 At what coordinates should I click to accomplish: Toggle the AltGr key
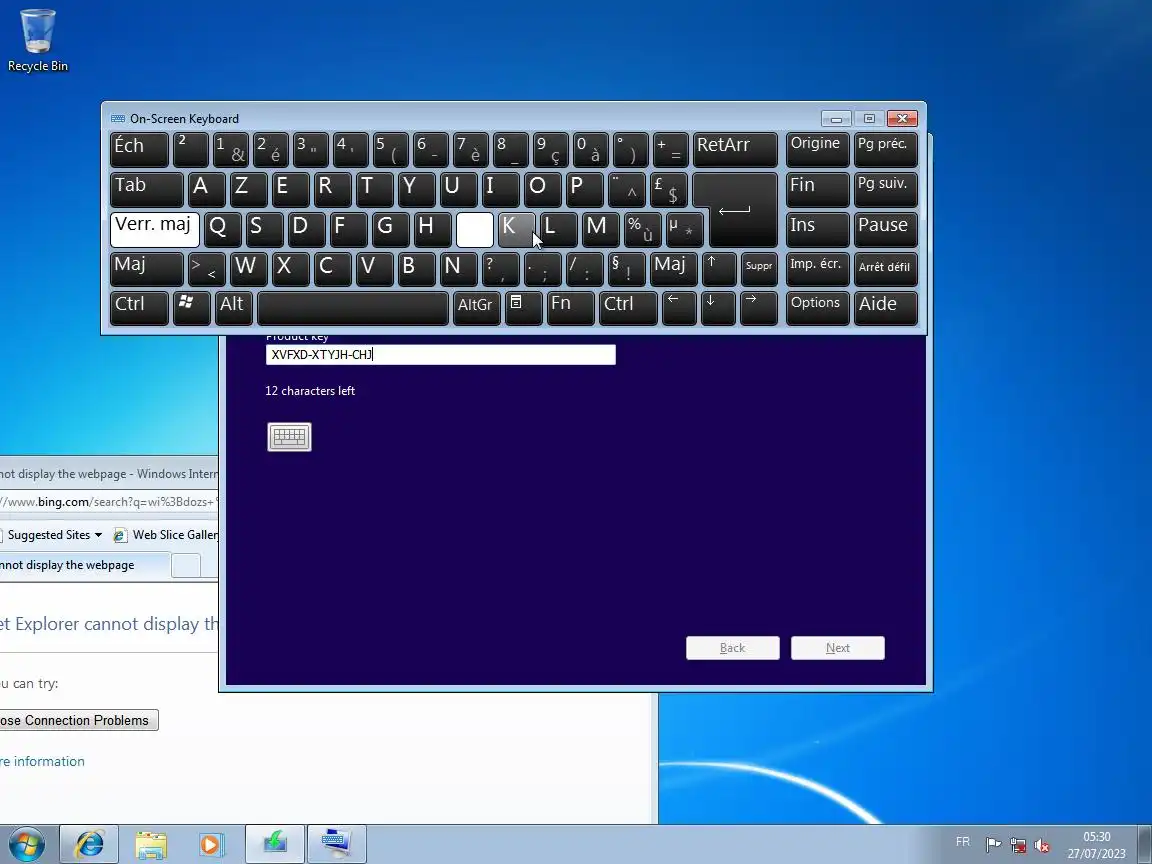tap(476, 308)
